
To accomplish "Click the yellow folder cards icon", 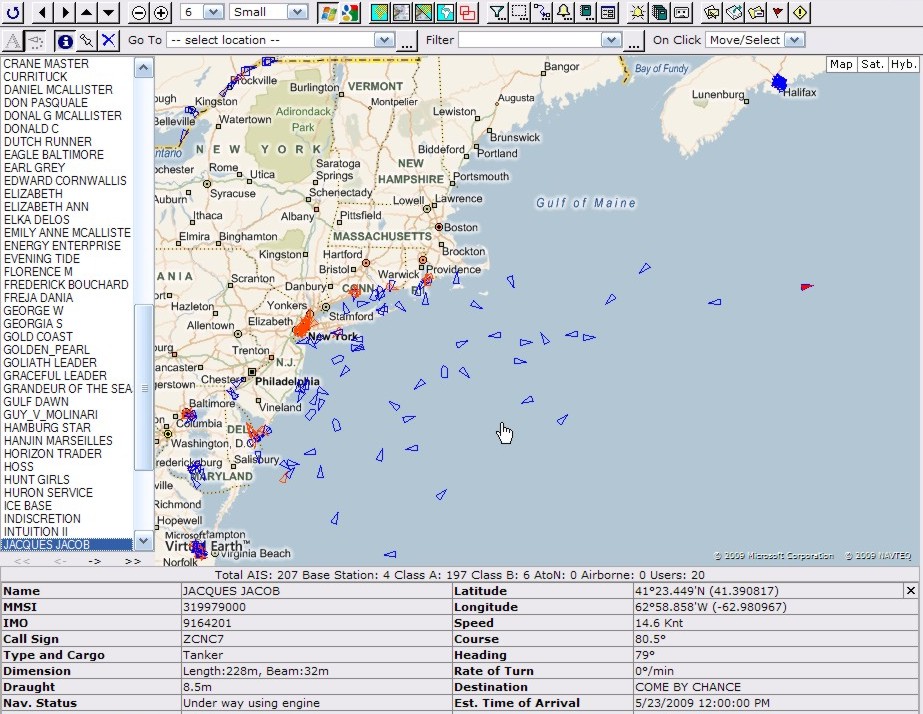I will (756, 12).
